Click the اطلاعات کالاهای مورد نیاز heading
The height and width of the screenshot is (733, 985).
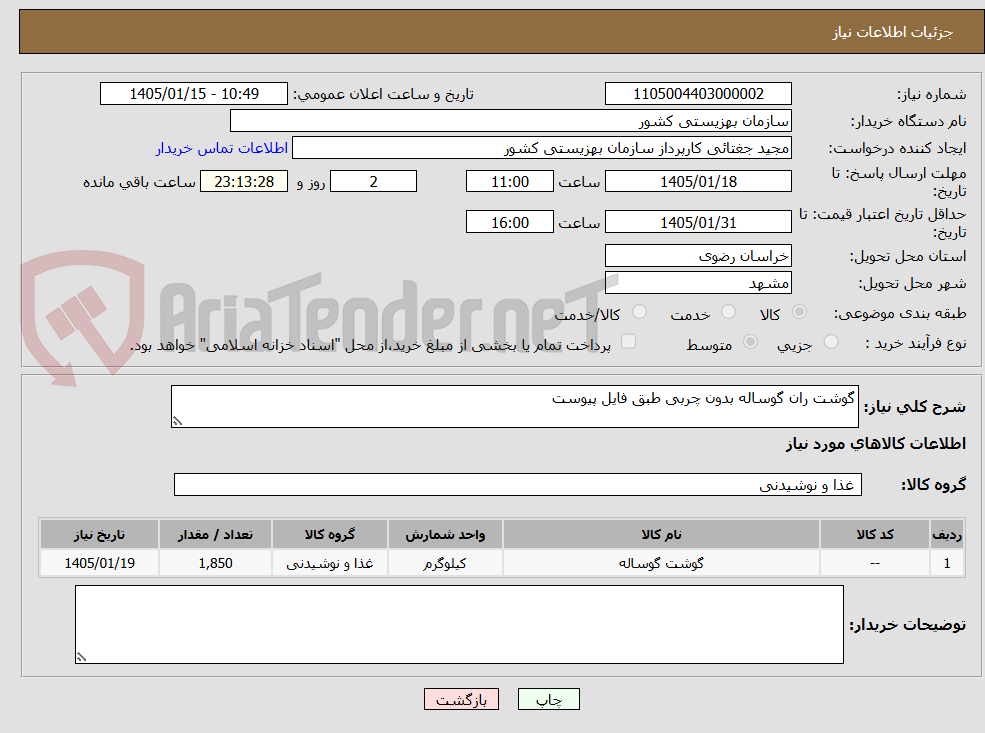(876, 444)
